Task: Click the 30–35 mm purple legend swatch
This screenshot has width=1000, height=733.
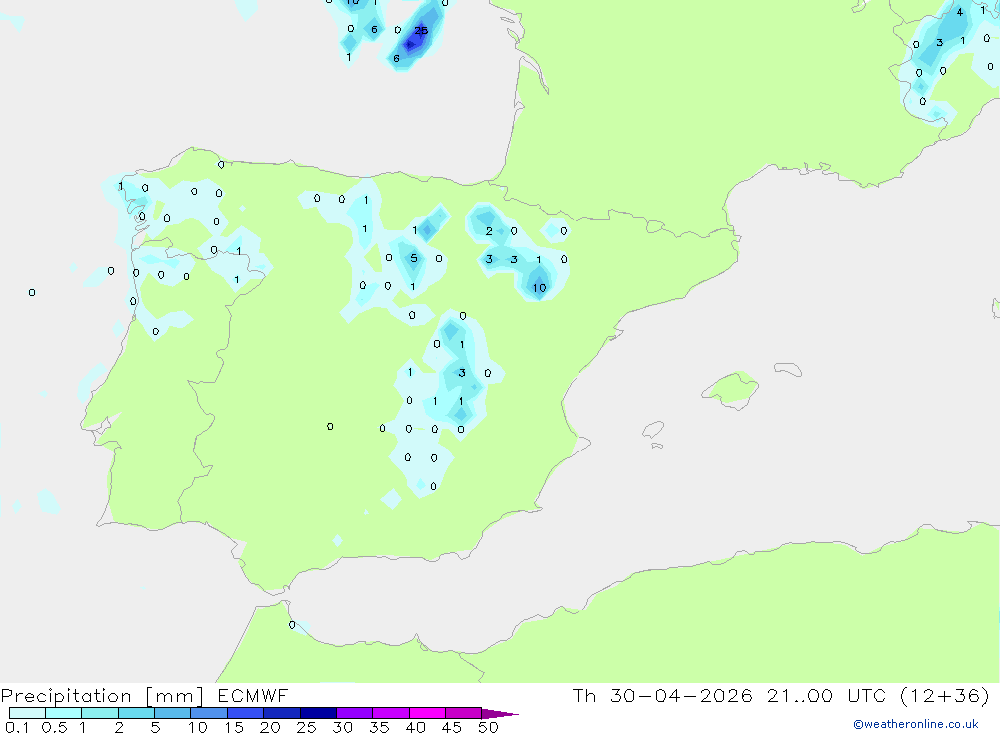Action: pos(354,713)
